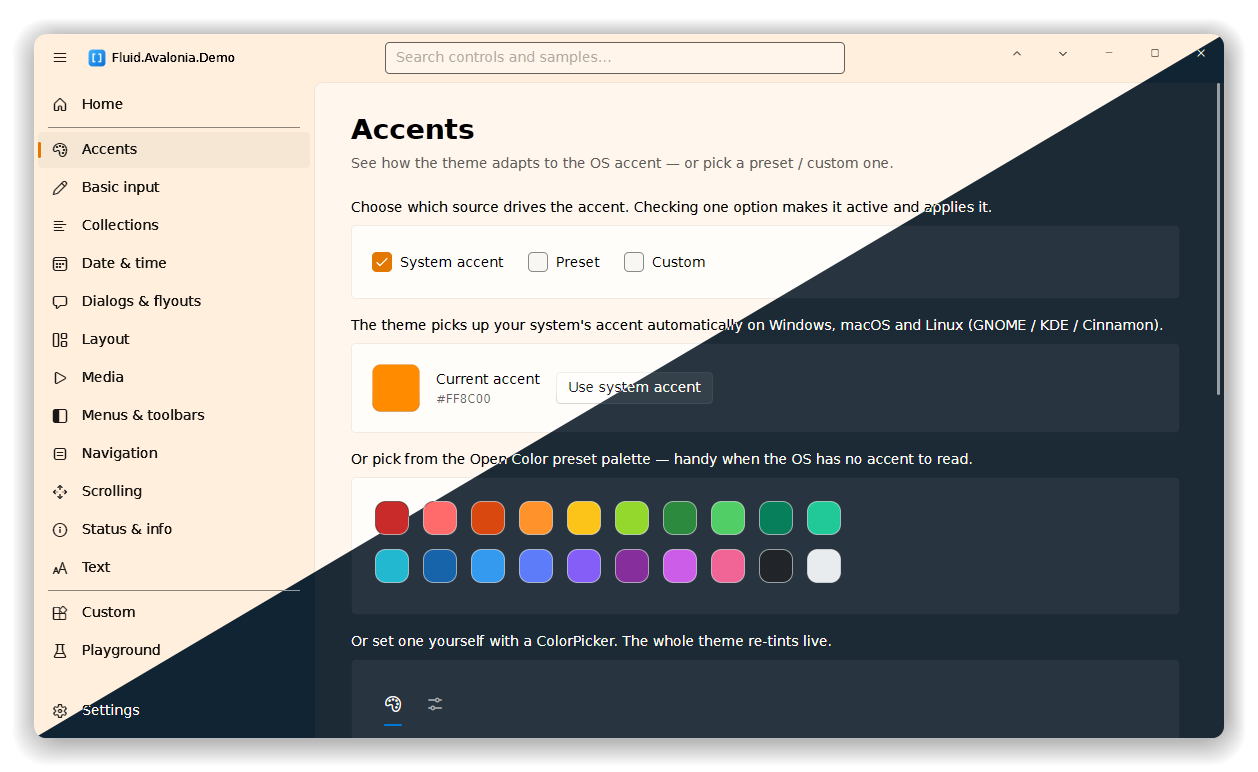Click the Menus & toolbars icon
The image size is (1258, 772).
coord(60,415)
